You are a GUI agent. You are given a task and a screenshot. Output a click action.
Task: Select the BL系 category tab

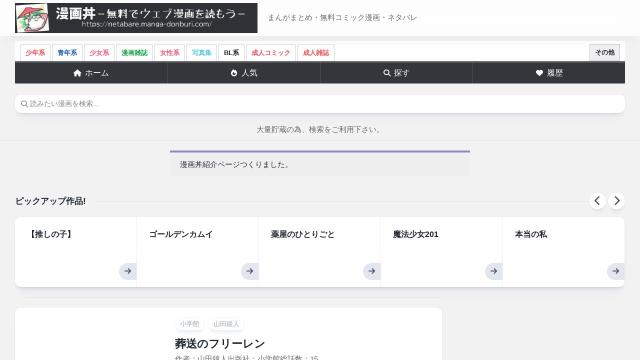231,53
